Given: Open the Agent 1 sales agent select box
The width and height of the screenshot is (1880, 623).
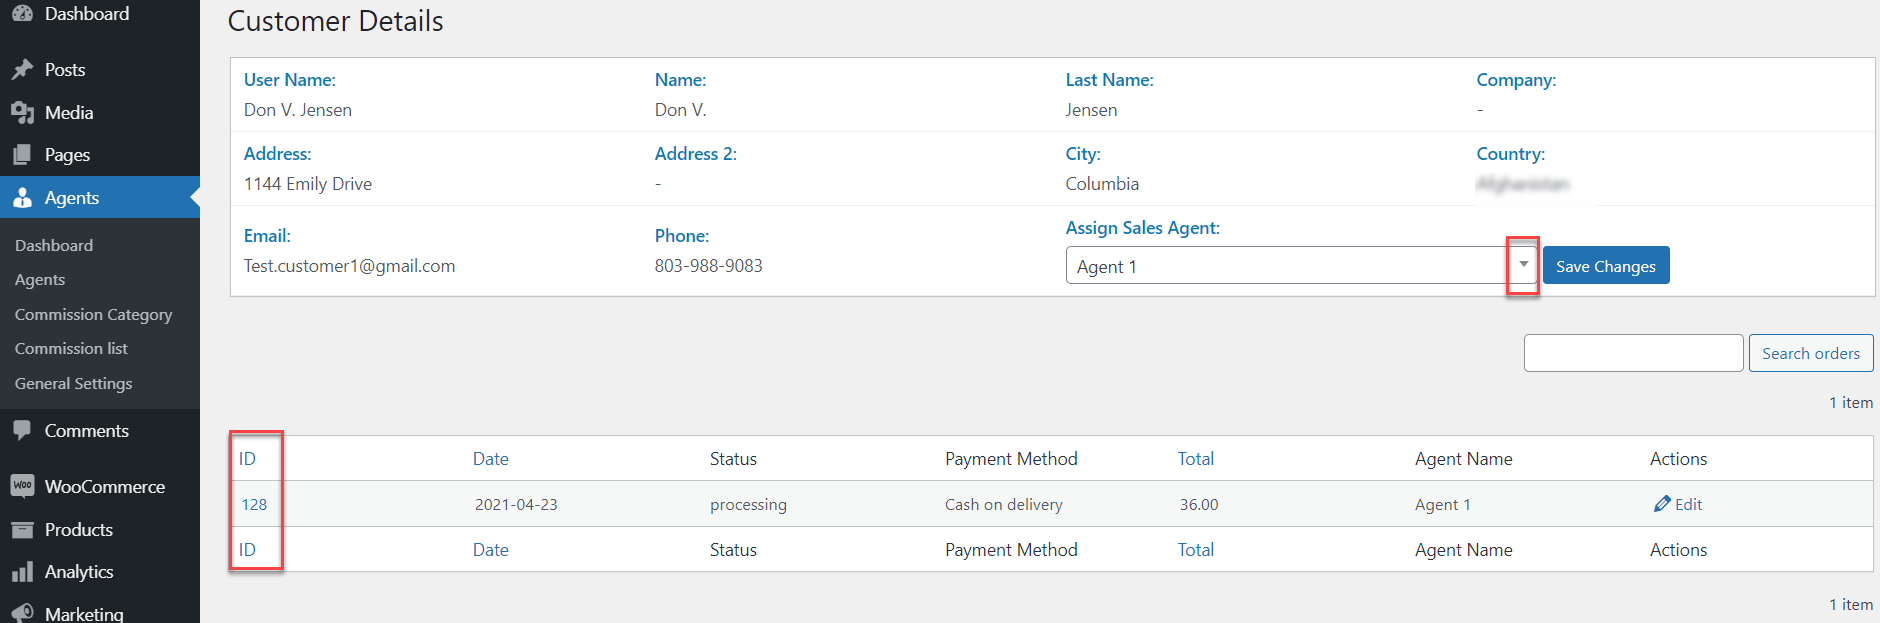Looking at the screenshot, I should (1285, 266).
